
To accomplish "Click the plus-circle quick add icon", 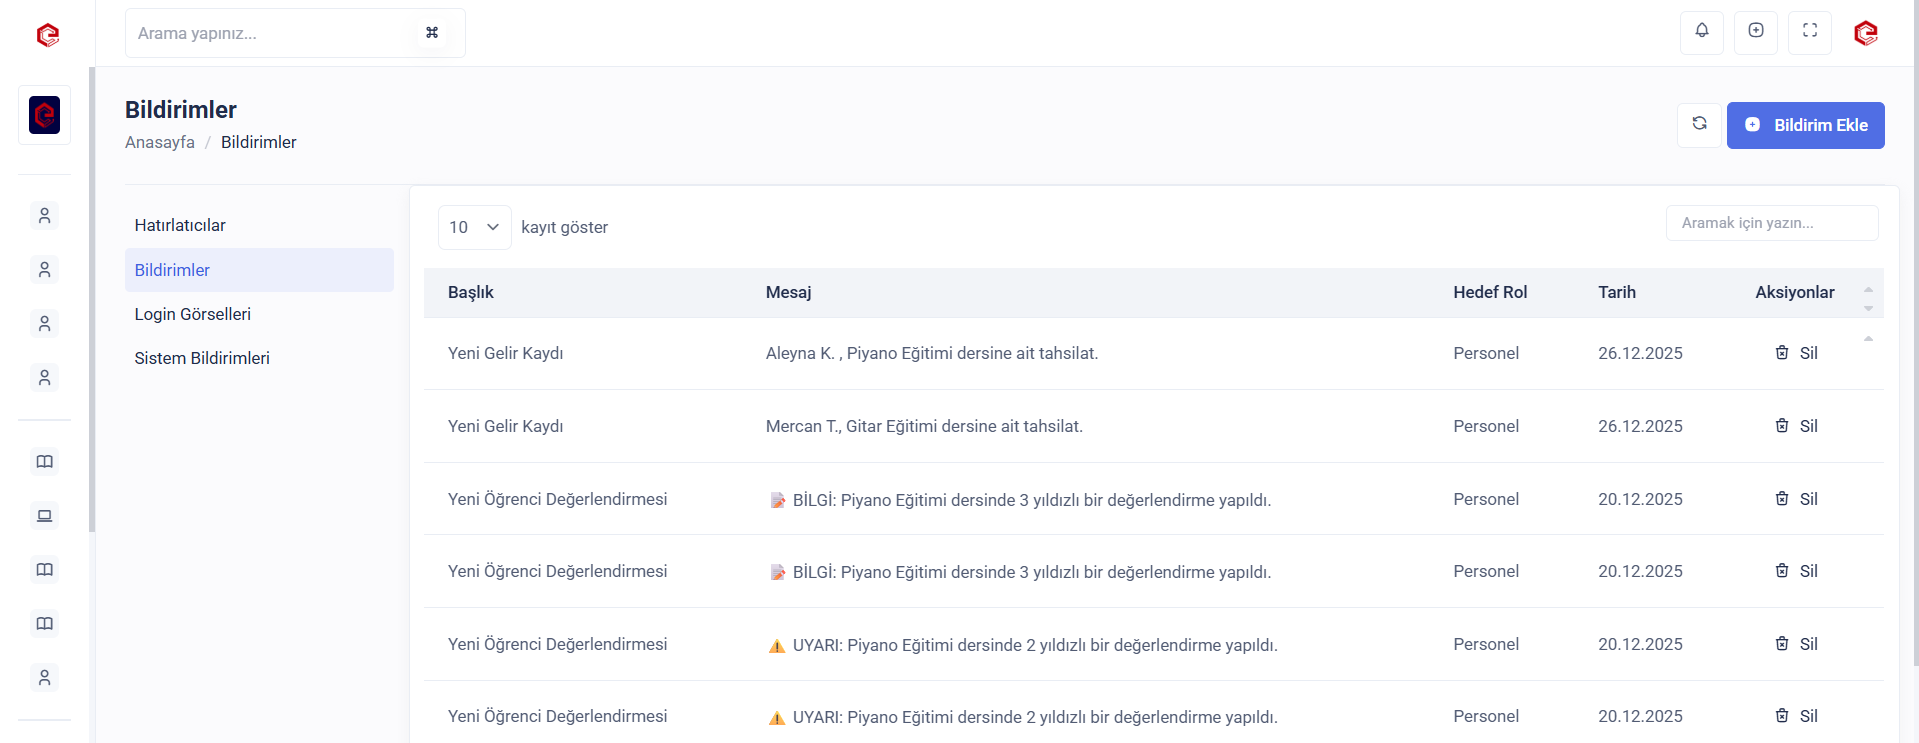I will (x=1755, y=32).
